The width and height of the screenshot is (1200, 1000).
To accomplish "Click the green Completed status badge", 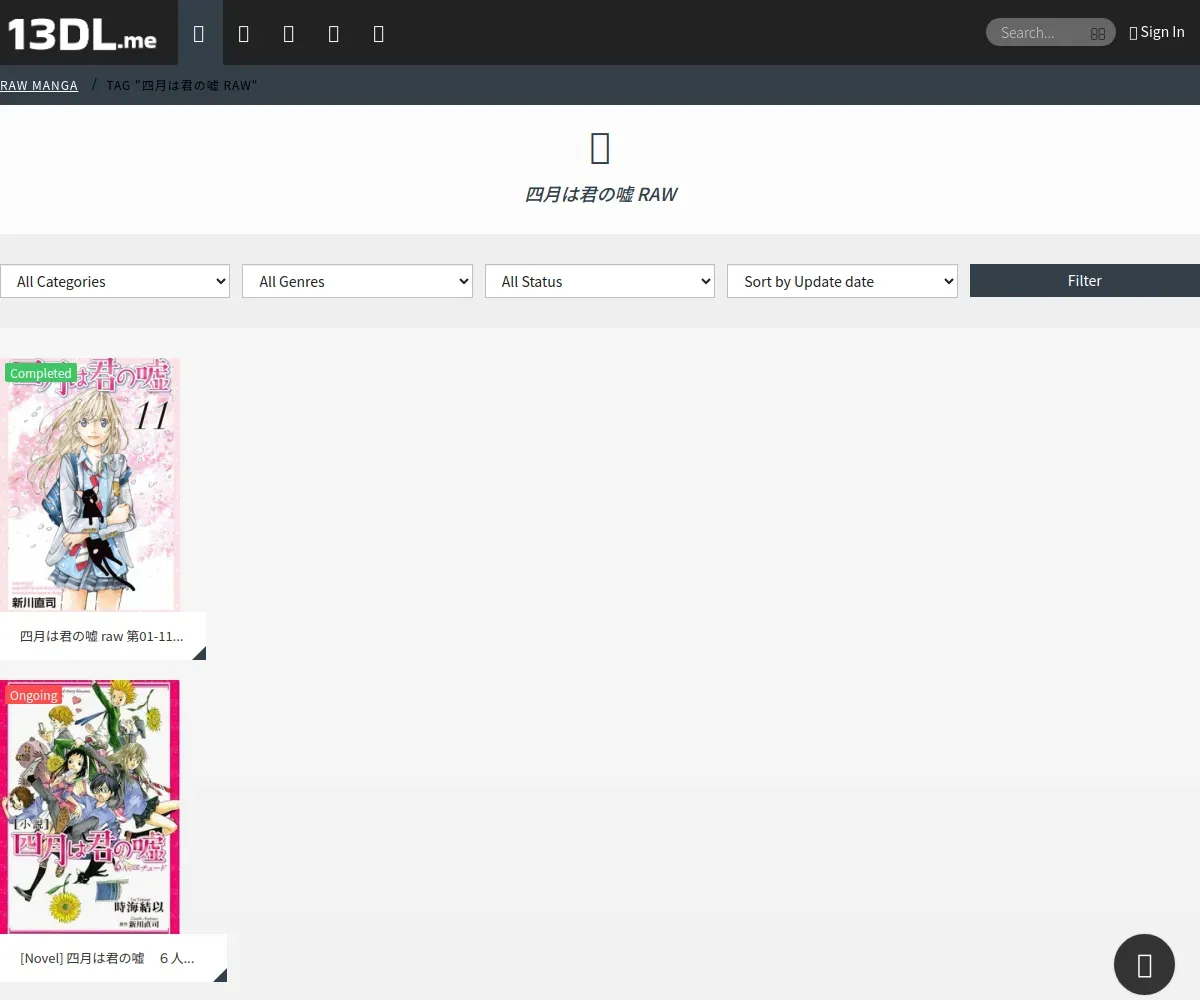I will [41, 373].
